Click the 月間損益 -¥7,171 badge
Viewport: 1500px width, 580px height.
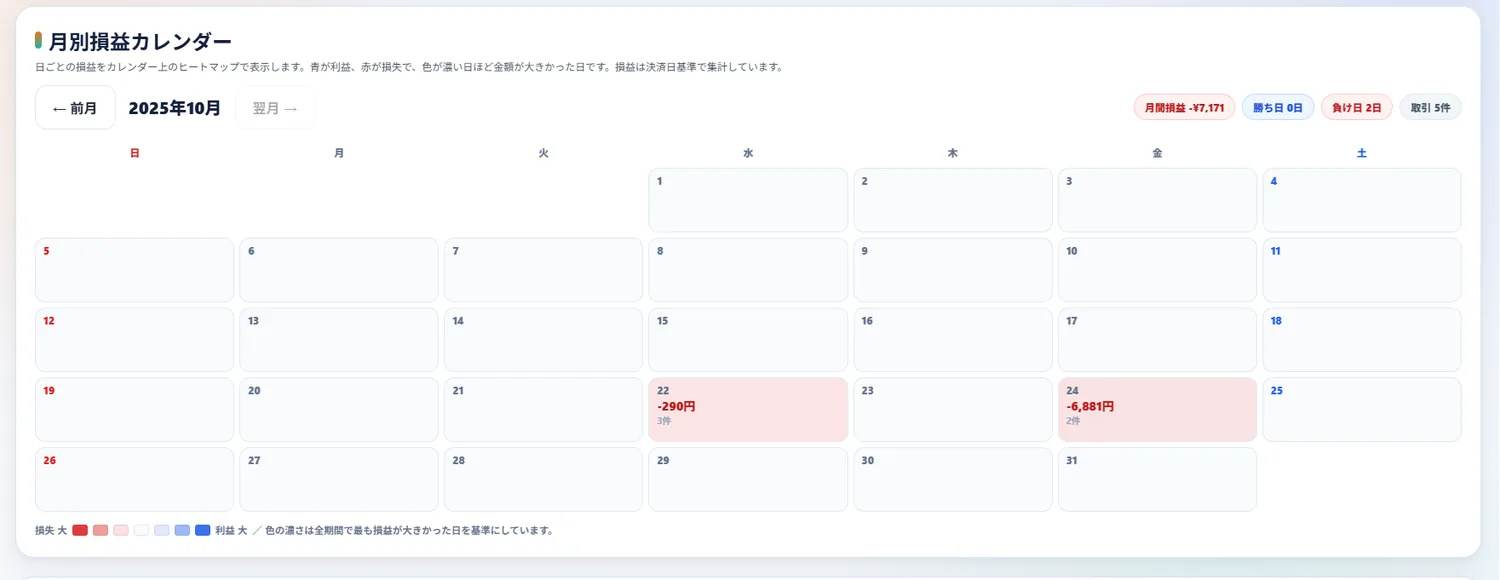1184,108
